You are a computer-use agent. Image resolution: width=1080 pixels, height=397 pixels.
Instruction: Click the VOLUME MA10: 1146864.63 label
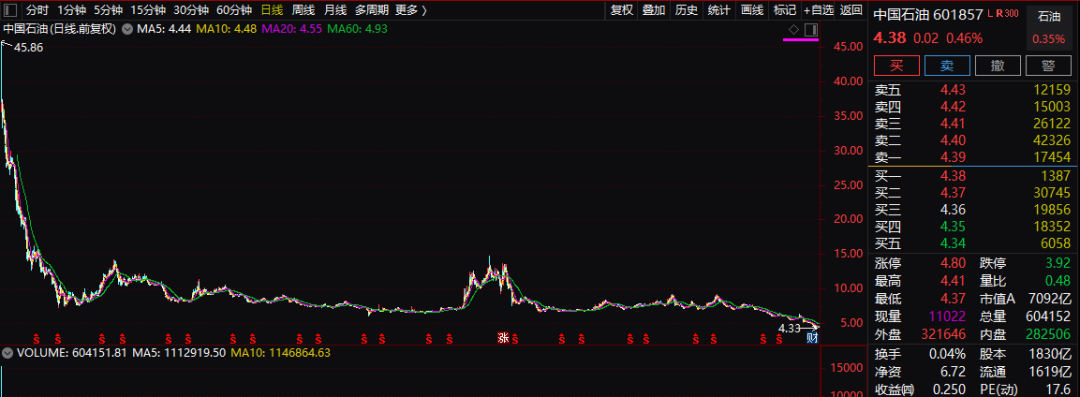coord(280,353)
